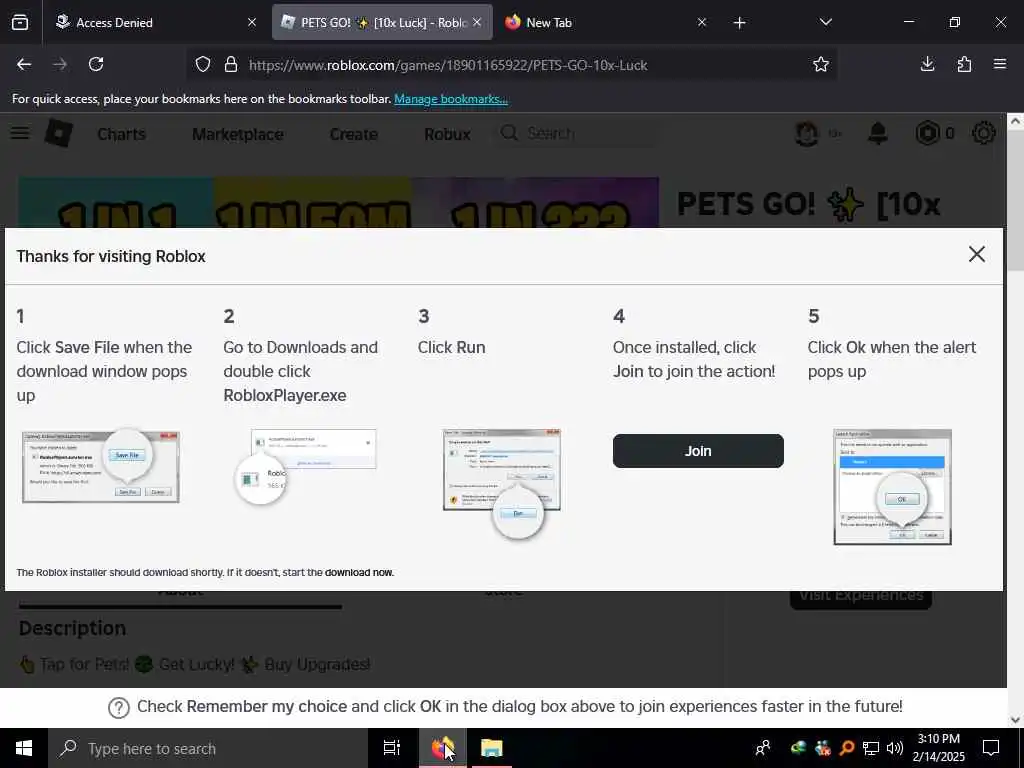The width and height of the screenshot is (1024, 768).
Task: Open a new browser tab with plus button
Action: (739, 23)
